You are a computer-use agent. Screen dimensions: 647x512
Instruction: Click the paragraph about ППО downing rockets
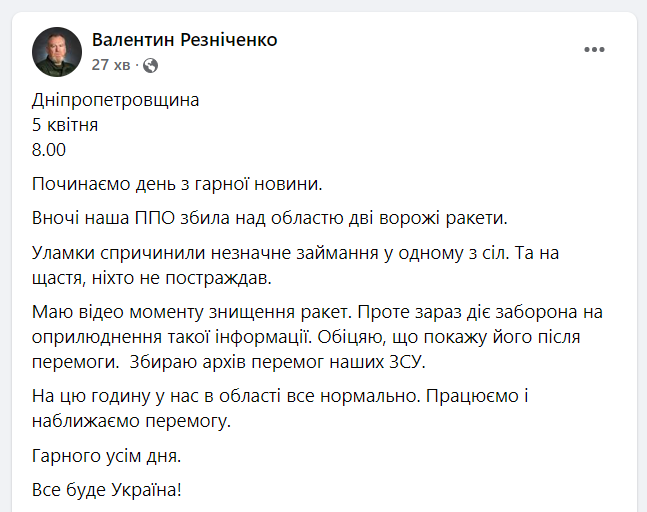[x=269, y=218]
